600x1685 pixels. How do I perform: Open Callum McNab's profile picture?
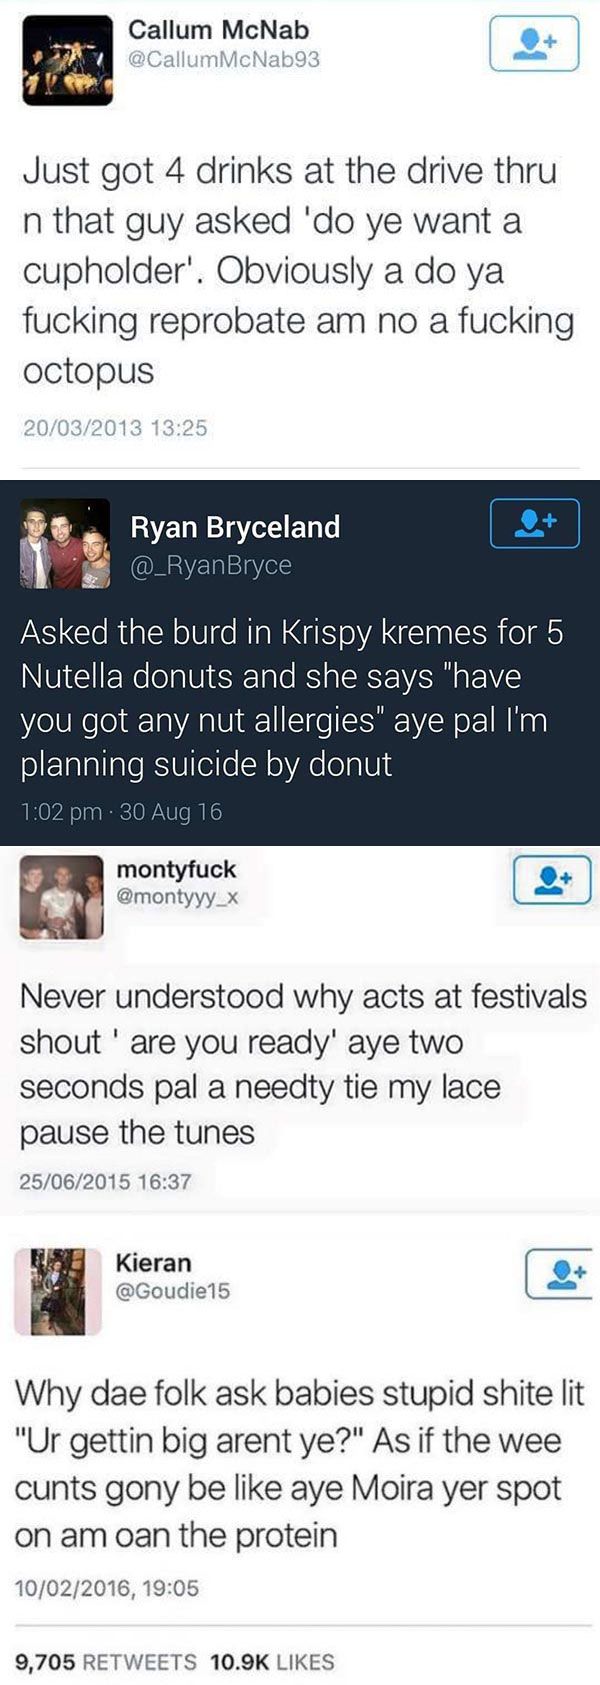68,60
